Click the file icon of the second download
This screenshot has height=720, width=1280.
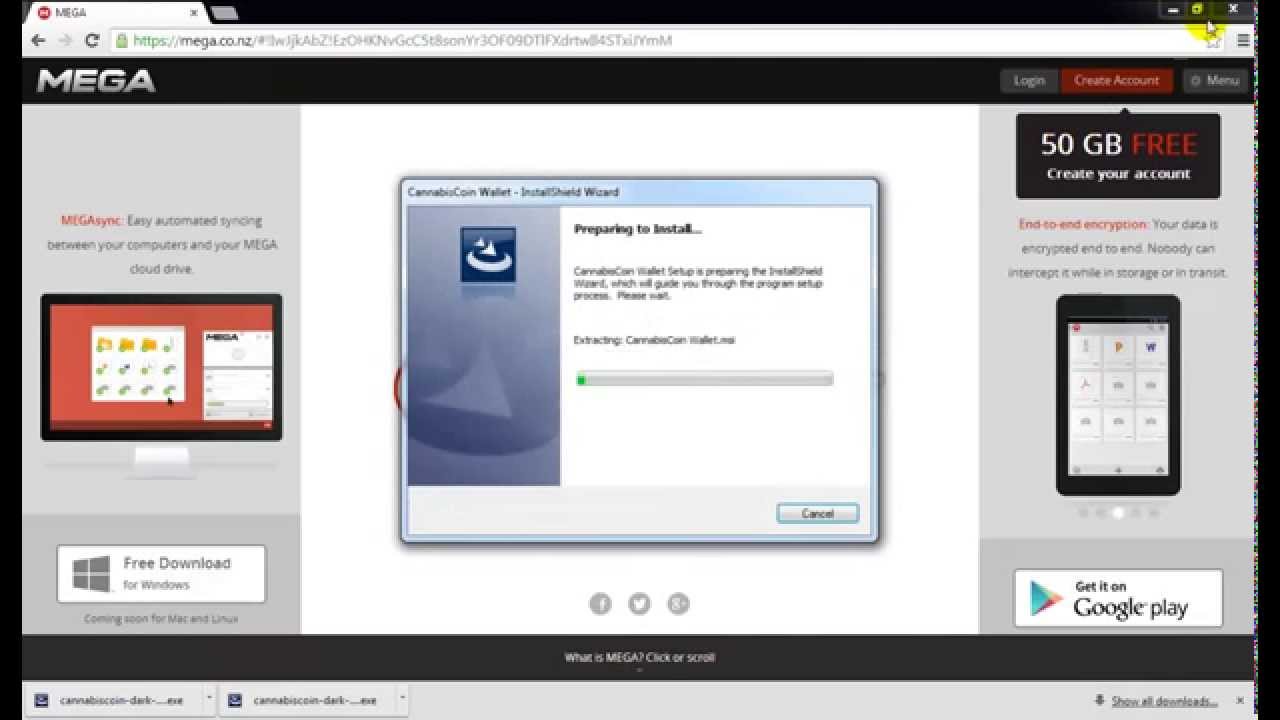point(235,701)
